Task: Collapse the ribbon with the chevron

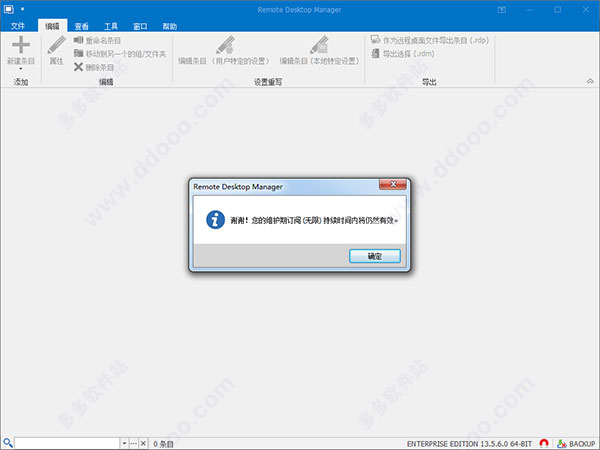Action: pos(590,81)
